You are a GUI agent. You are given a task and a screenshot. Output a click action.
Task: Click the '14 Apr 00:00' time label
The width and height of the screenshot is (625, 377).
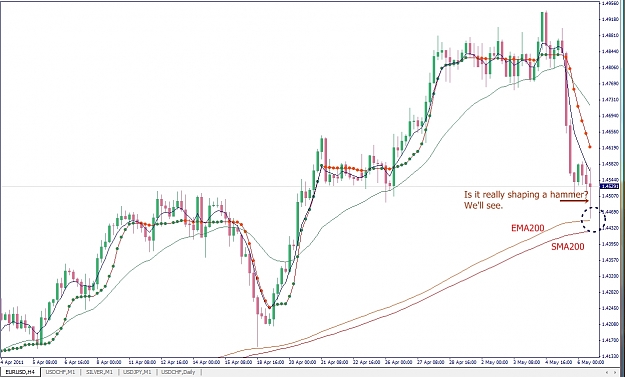[x=206, y=362]
